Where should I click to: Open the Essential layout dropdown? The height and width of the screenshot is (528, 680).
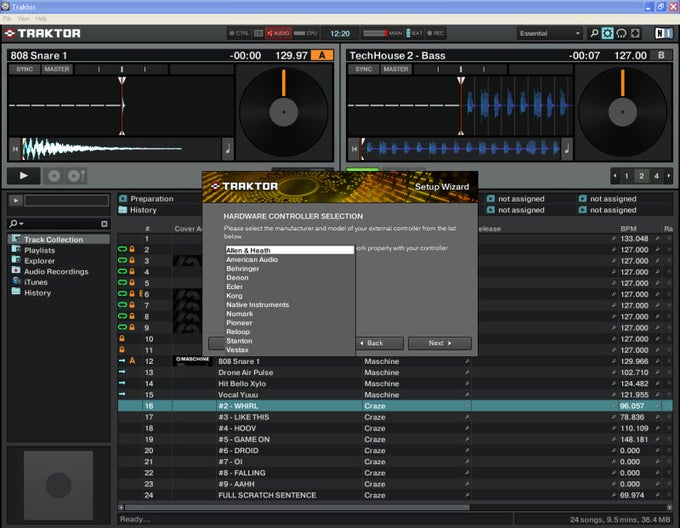click(x=550, y=33)
